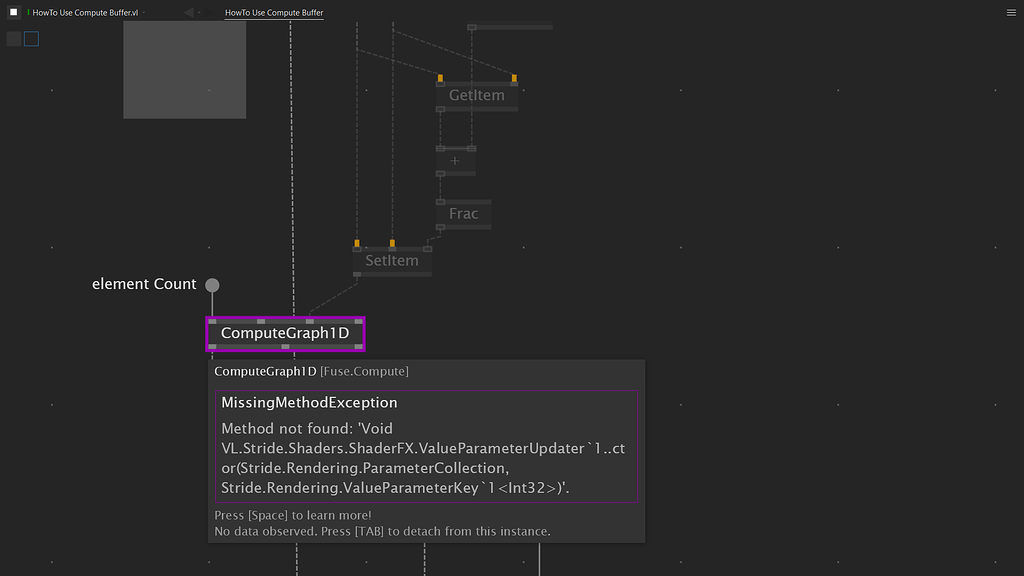Select the plus (+) node
This screenshot has width=1024, height=576.
coord(455,161)
